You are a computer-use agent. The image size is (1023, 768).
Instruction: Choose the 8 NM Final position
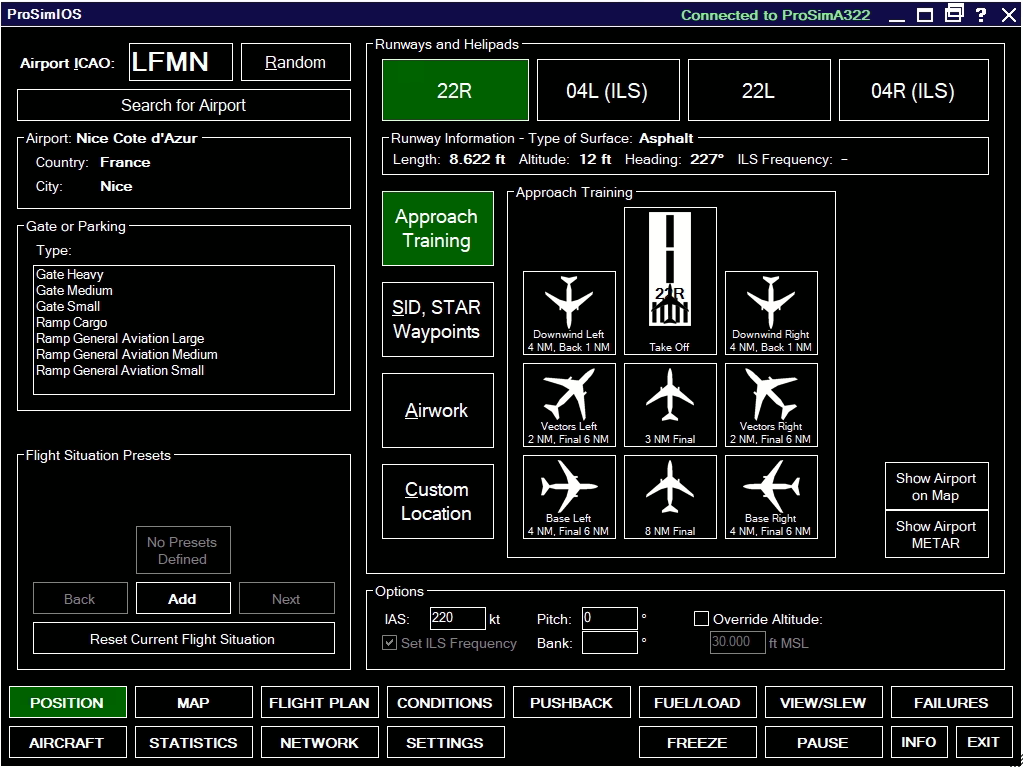pyautogui.click(x=670, y=497)
